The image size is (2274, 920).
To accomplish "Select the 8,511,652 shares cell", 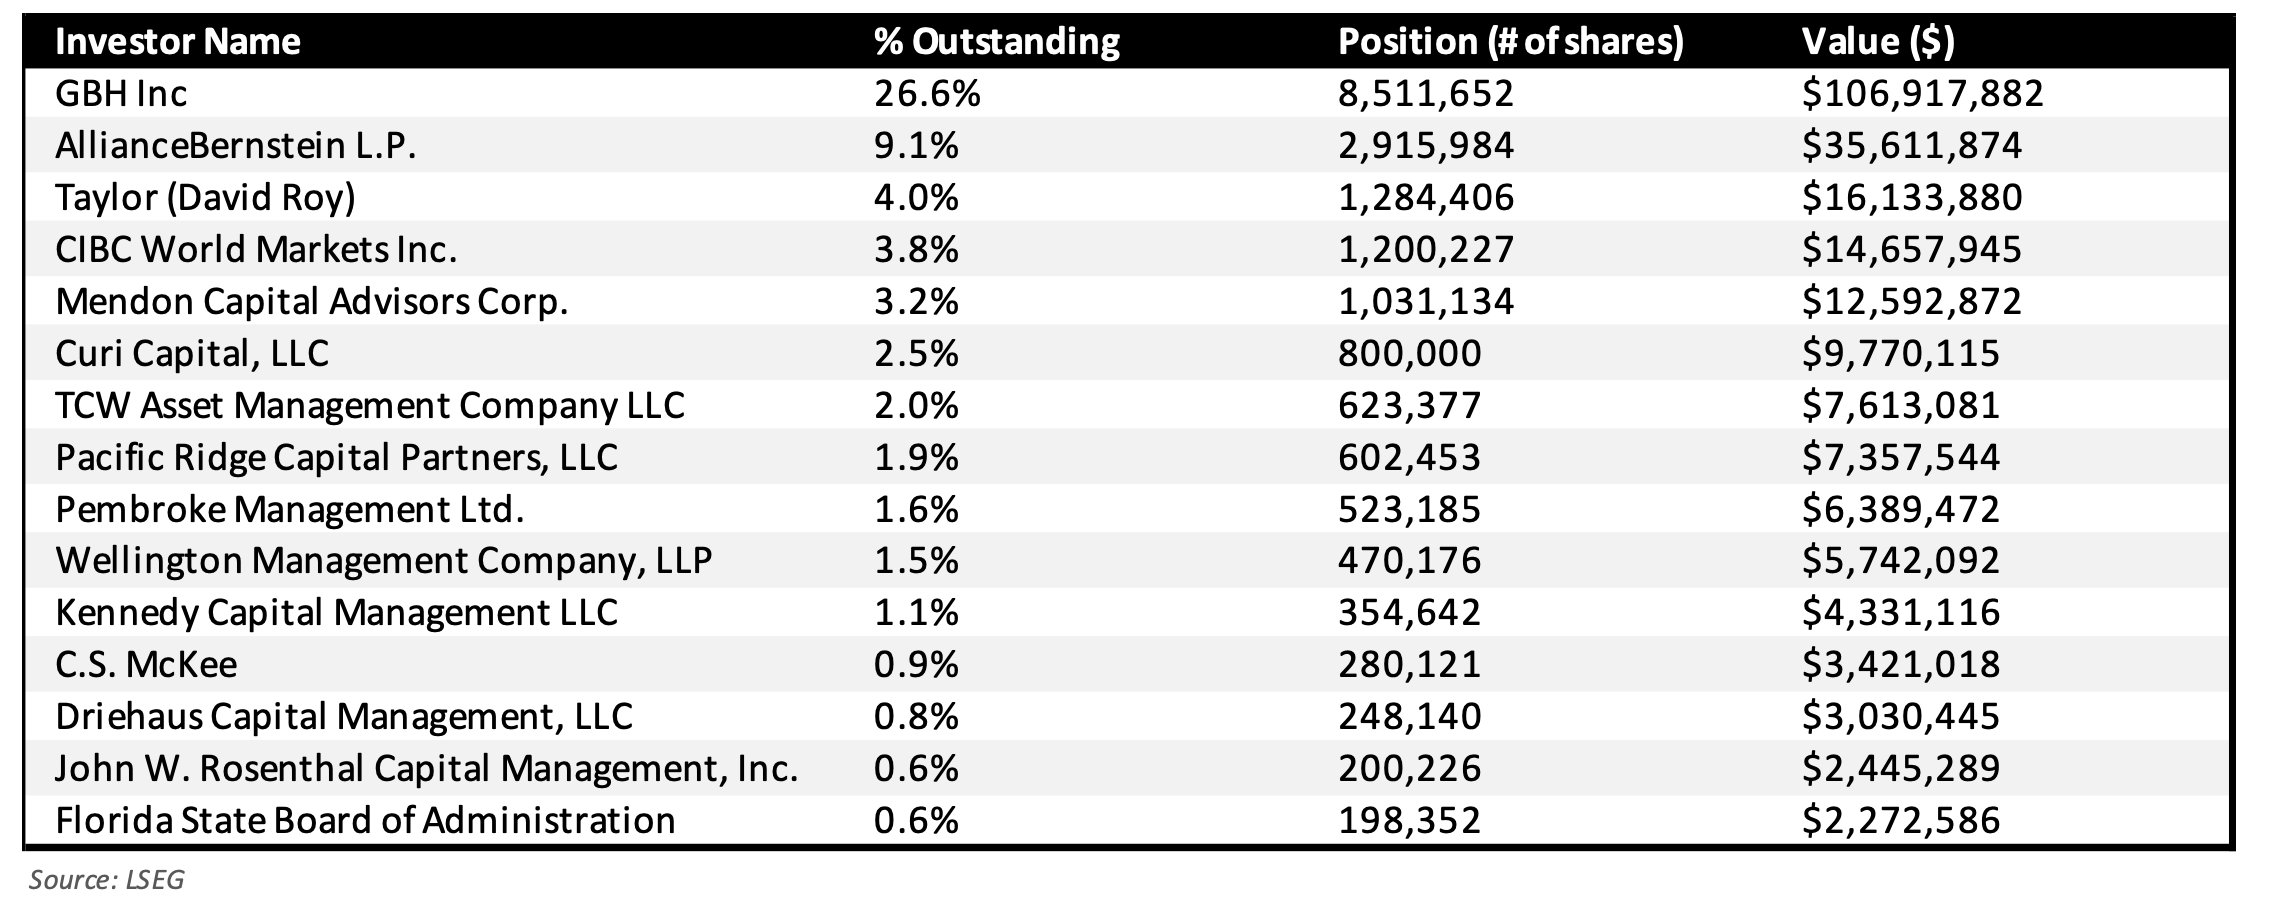I will click(1426, 93).
